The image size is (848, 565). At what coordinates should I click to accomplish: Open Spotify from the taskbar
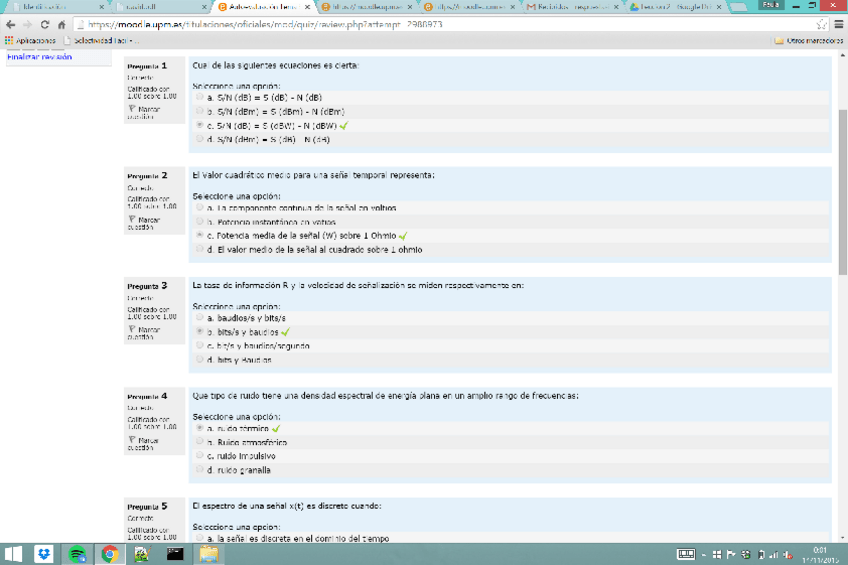tap(77, 554)
